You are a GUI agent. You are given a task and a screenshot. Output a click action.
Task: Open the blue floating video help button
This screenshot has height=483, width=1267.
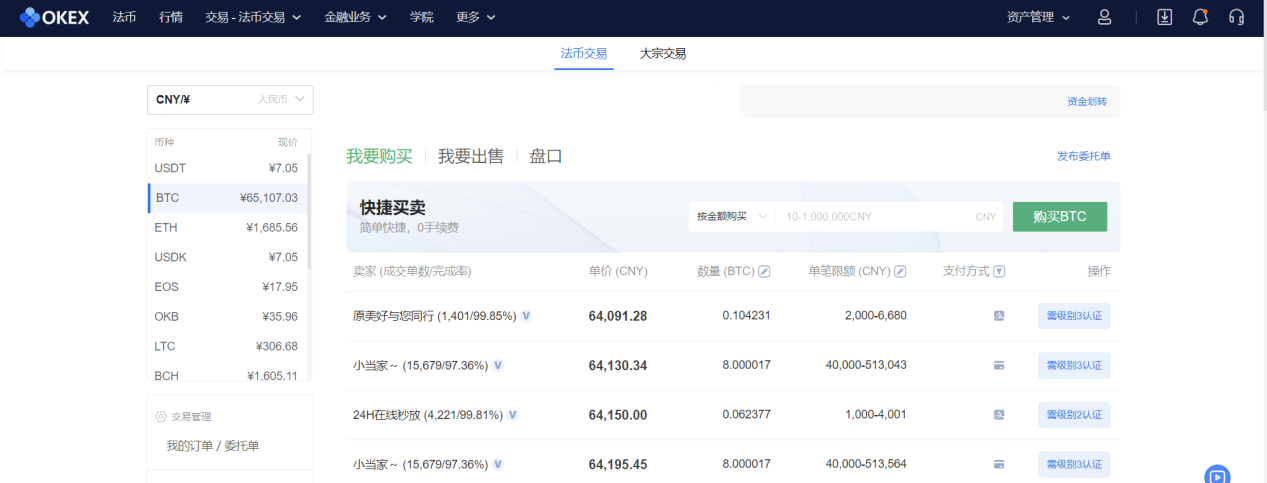[x=1217, y=474]
